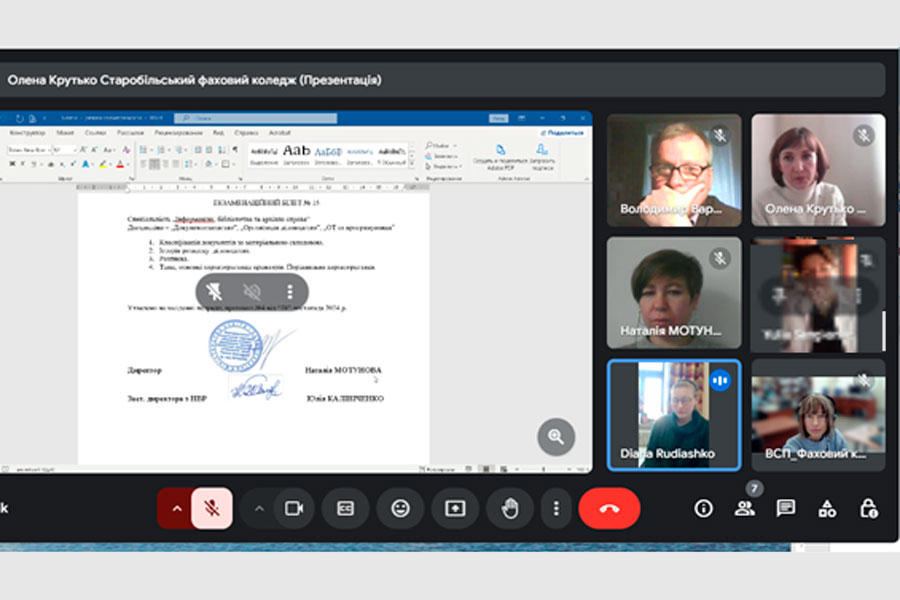Turn on closed captions (CC)
Image resolution: width=900 pixels, height=600 pixels.
(x=345, y=508)
